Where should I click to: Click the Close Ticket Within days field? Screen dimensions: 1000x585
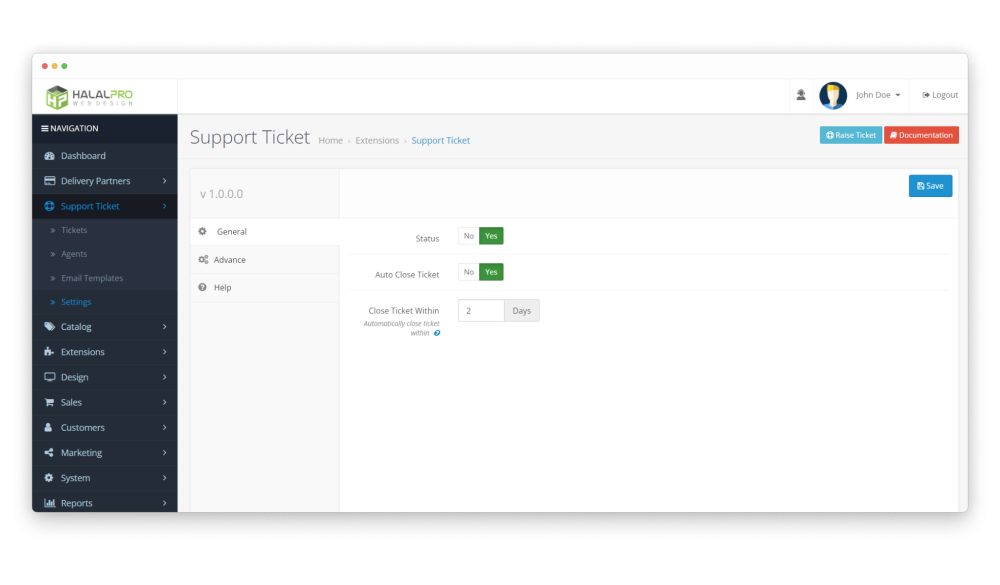(x=481, y=311)
